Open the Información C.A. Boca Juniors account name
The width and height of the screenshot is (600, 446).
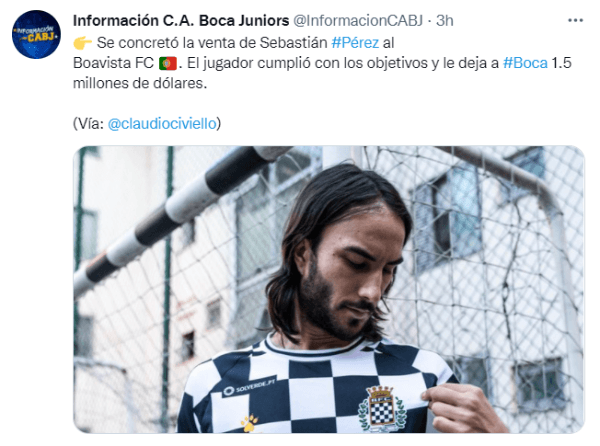[181, 21]
